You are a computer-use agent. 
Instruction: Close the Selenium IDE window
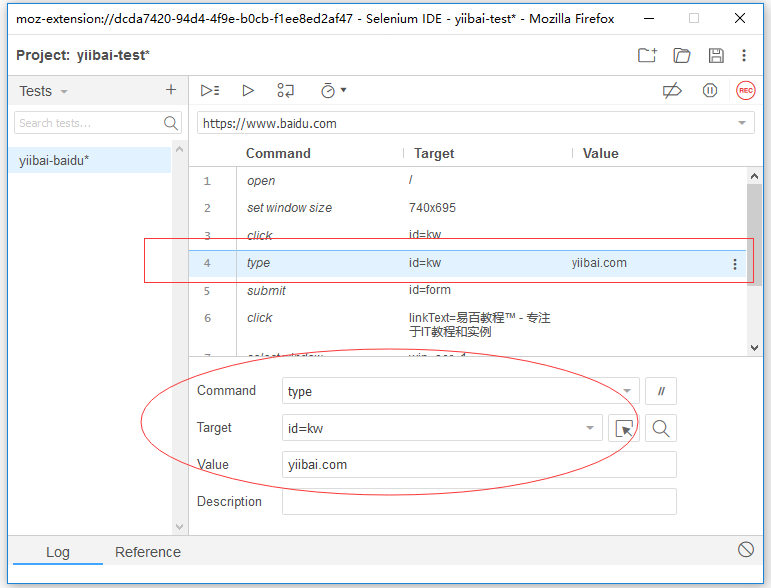740,19
